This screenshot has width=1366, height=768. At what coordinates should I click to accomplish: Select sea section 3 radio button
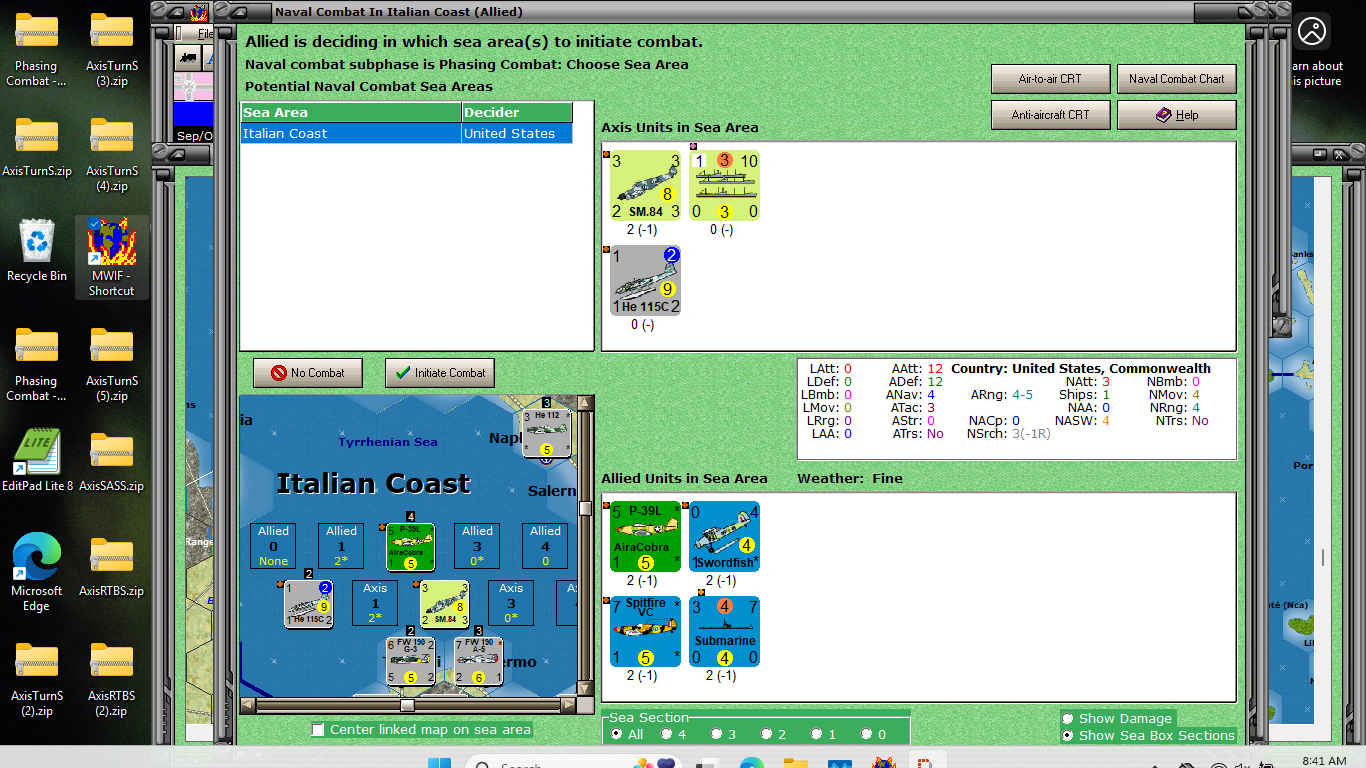pyautogui.click(x=718, y=734)
